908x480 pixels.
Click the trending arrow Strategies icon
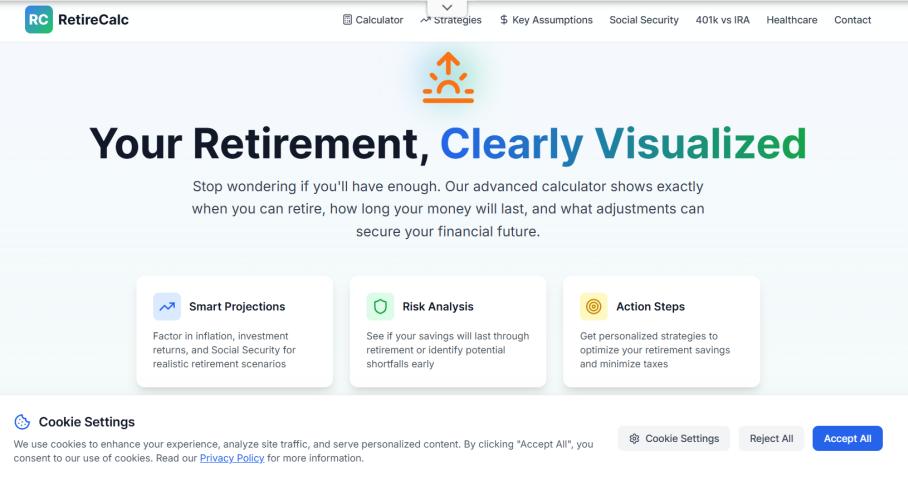(x=426, y=20)
